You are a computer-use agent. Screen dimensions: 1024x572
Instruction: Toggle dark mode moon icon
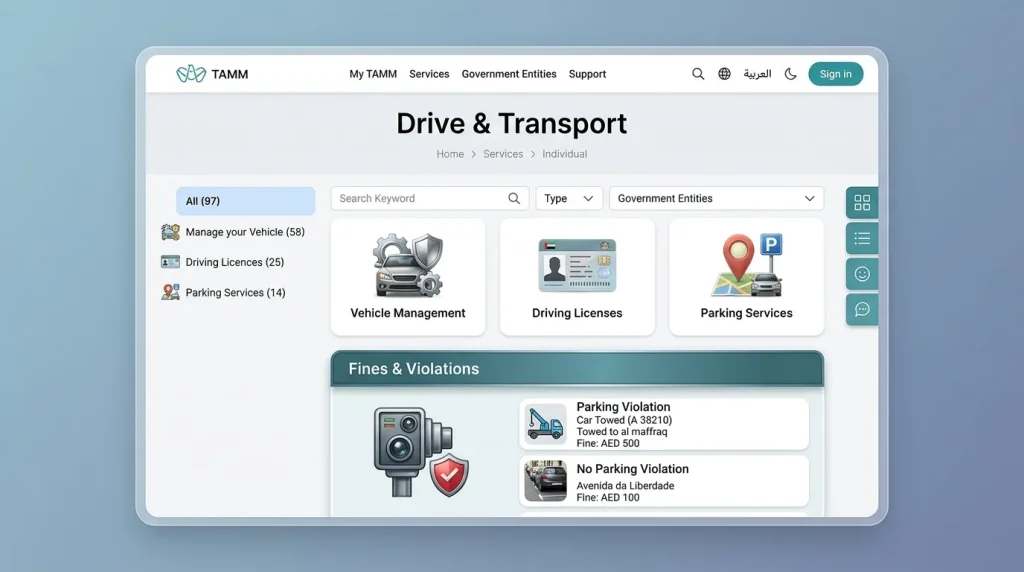[x=790, y=74]
